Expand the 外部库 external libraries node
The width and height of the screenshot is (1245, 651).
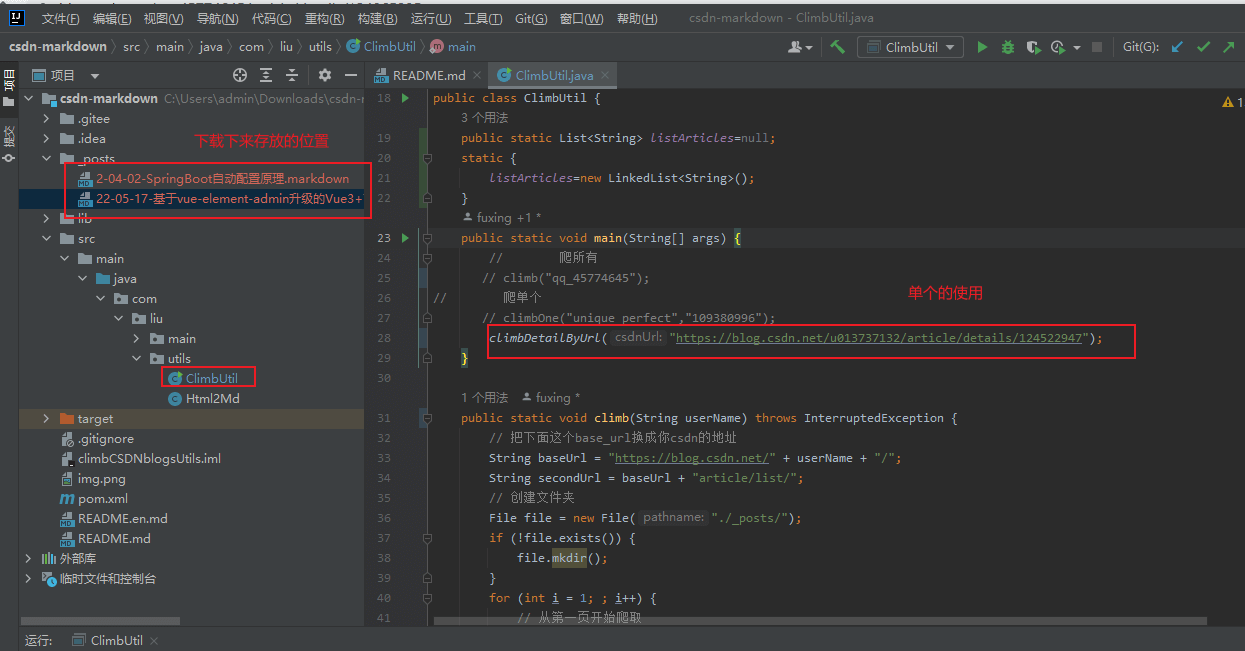pyautogui.click(x=30, y=558)
